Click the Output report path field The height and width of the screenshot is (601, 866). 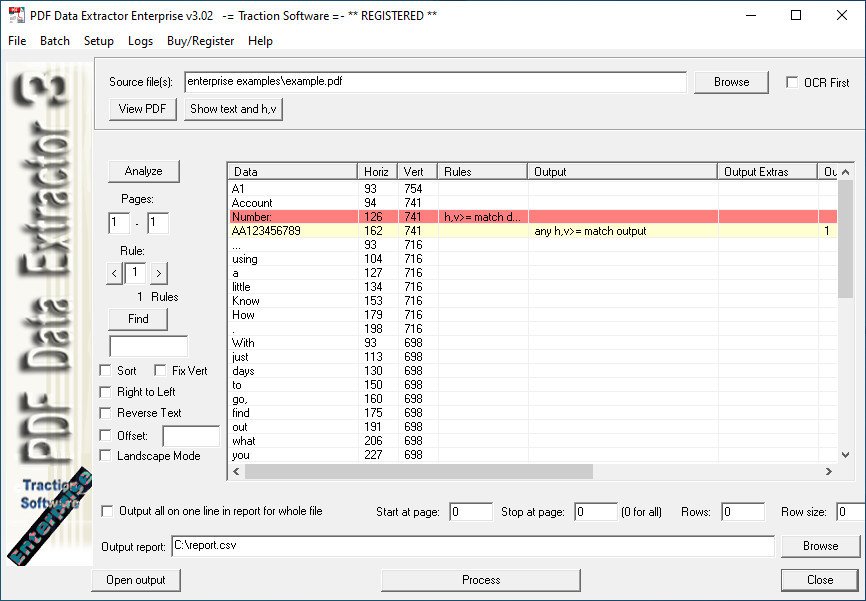pyautogui.click(x=471, y=546)
